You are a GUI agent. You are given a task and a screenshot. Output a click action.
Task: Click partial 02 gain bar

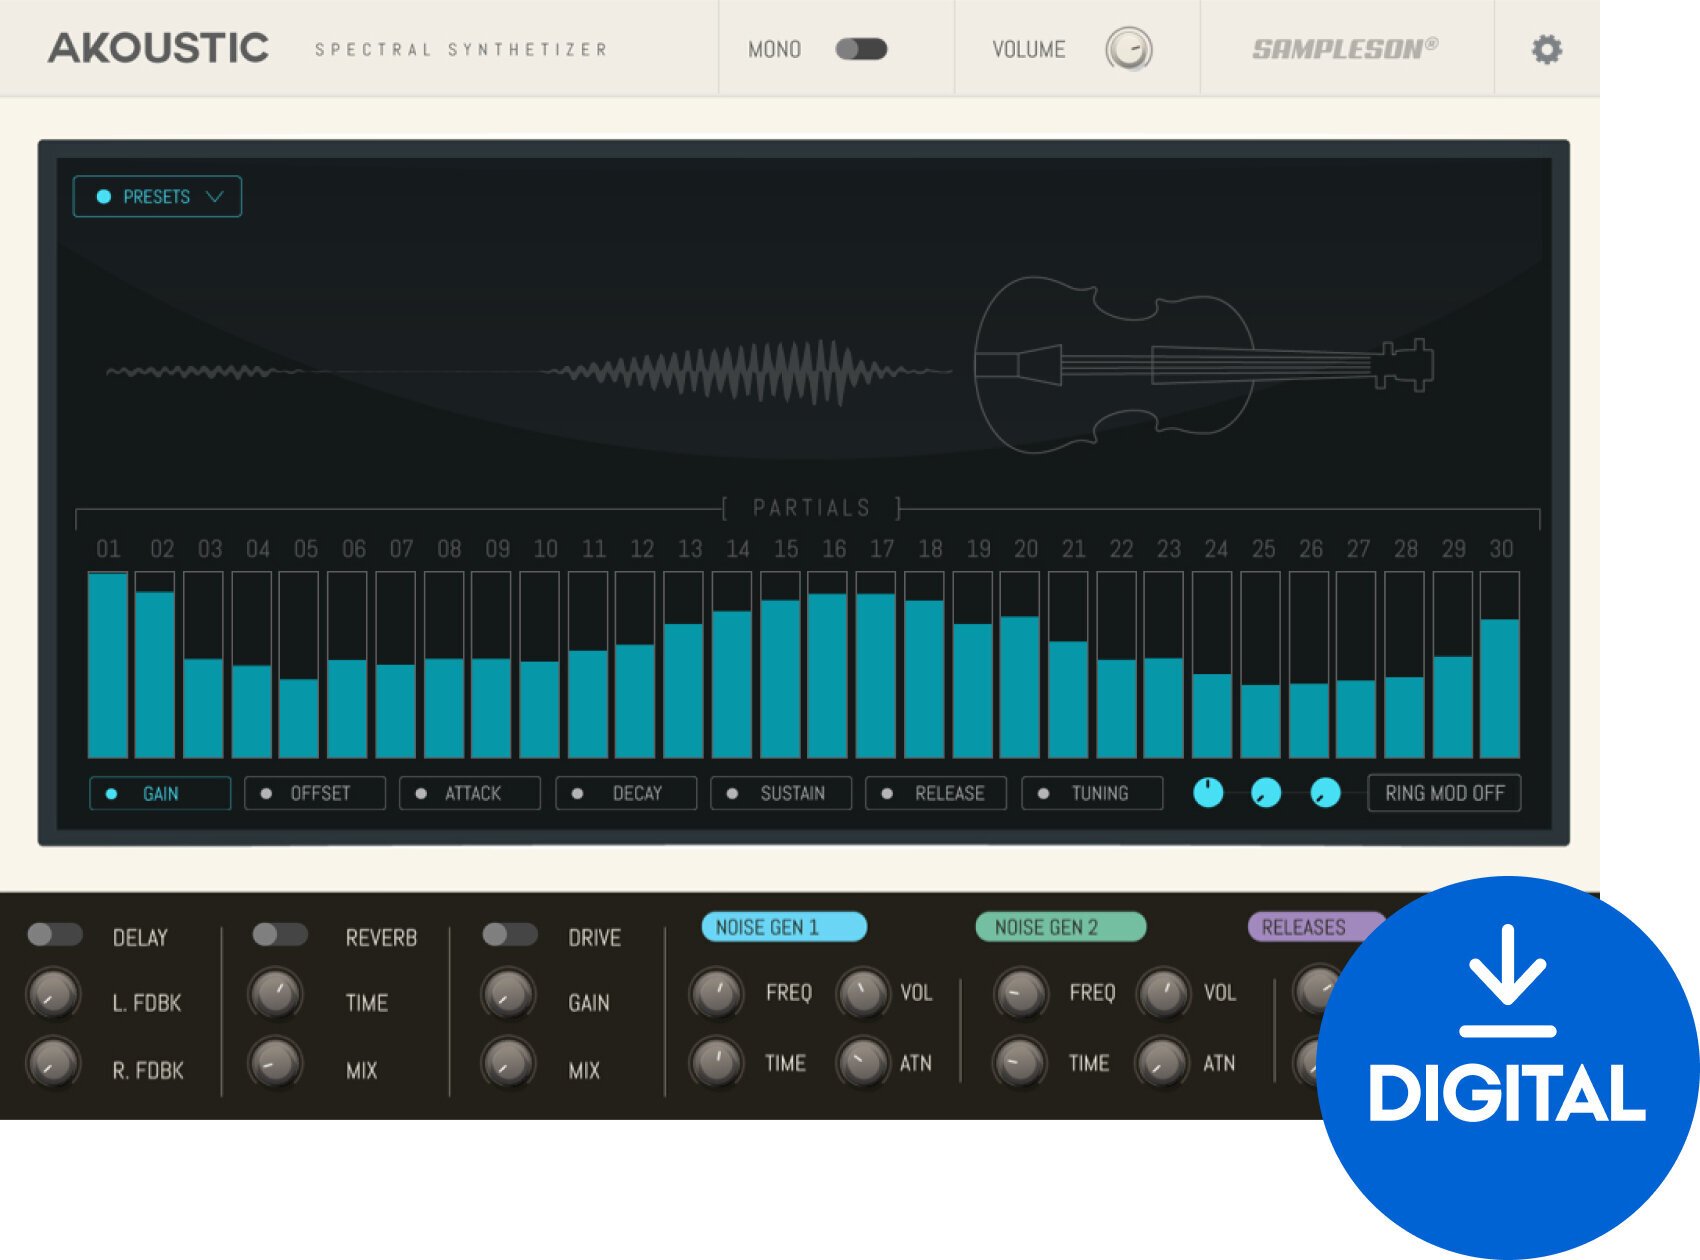click(155, 665)
